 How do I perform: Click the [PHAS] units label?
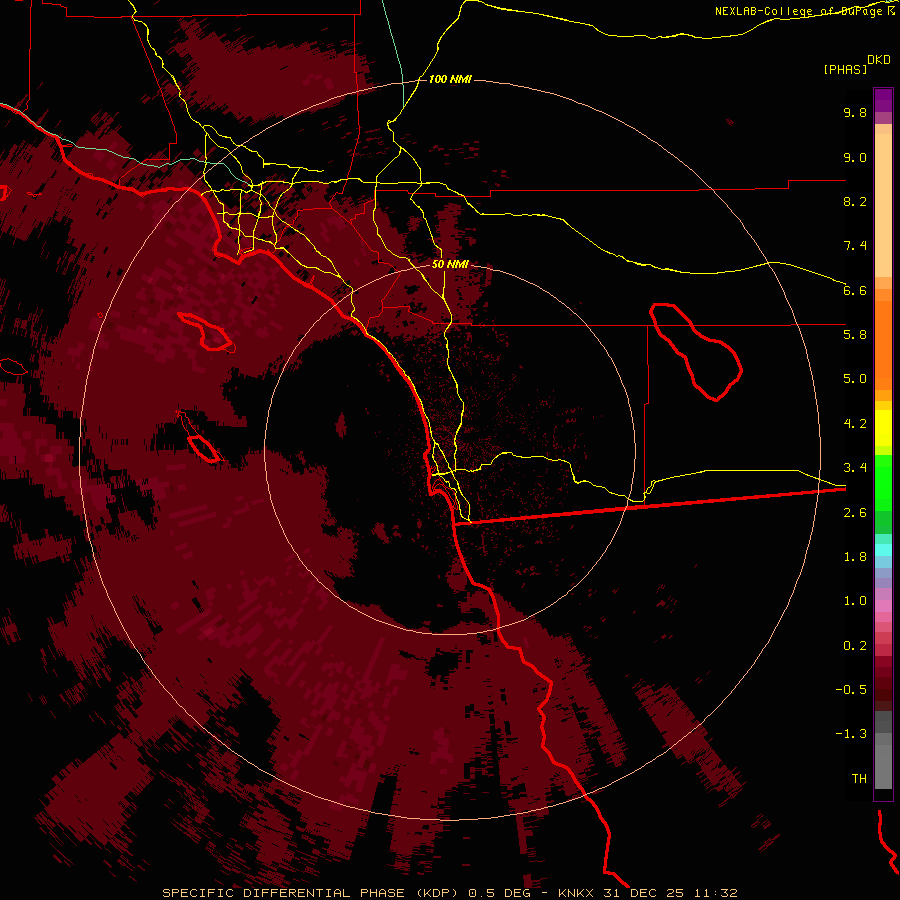click(845, 69)
